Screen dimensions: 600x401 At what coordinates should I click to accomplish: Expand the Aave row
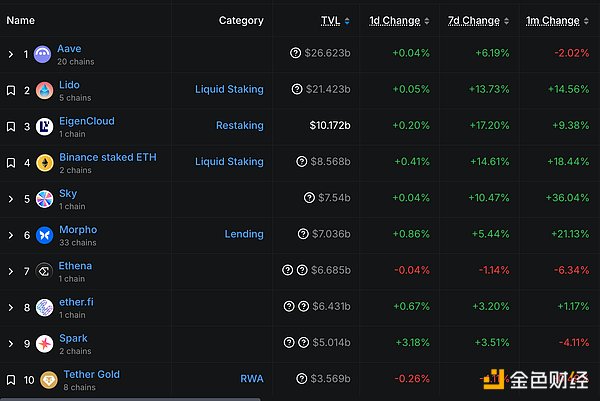click(x=11, y=54)
